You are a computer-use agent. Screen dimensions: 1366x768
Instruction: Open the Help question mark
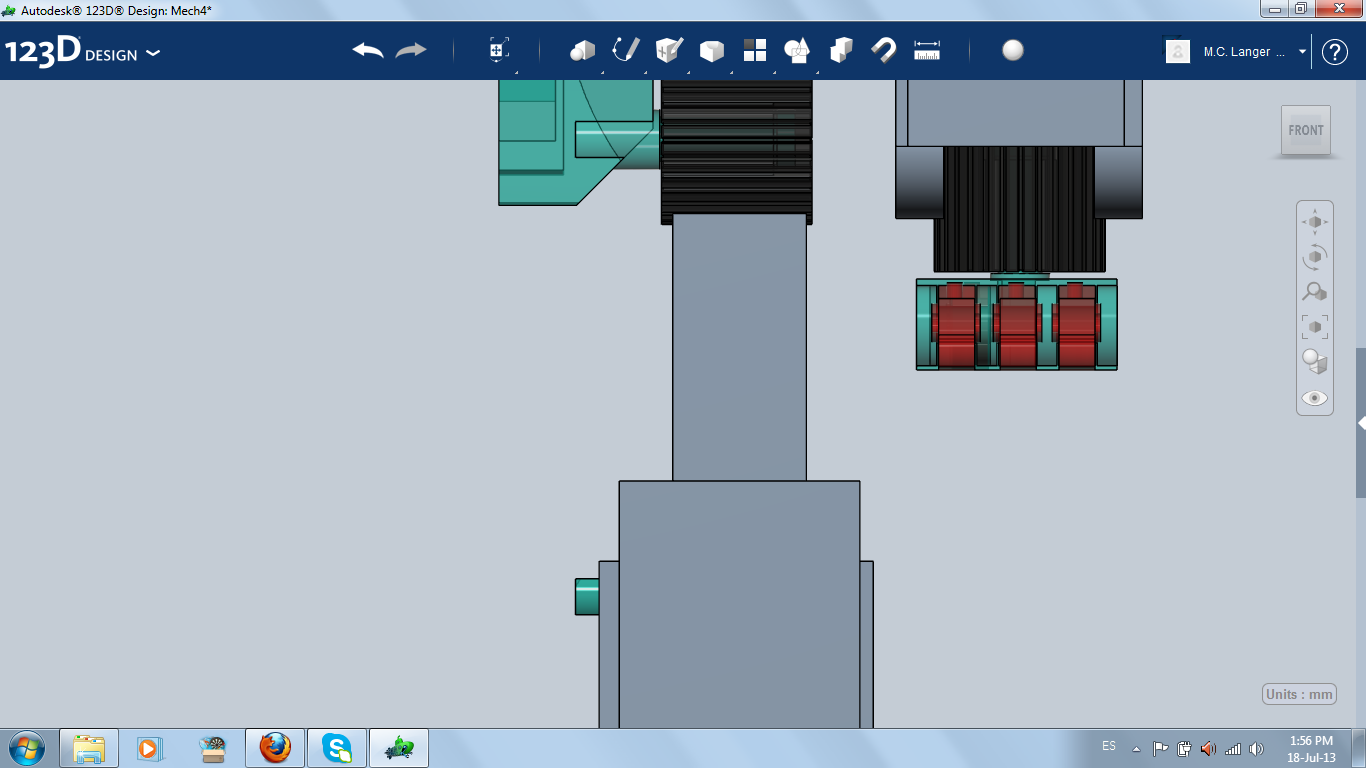(1335, 52)
